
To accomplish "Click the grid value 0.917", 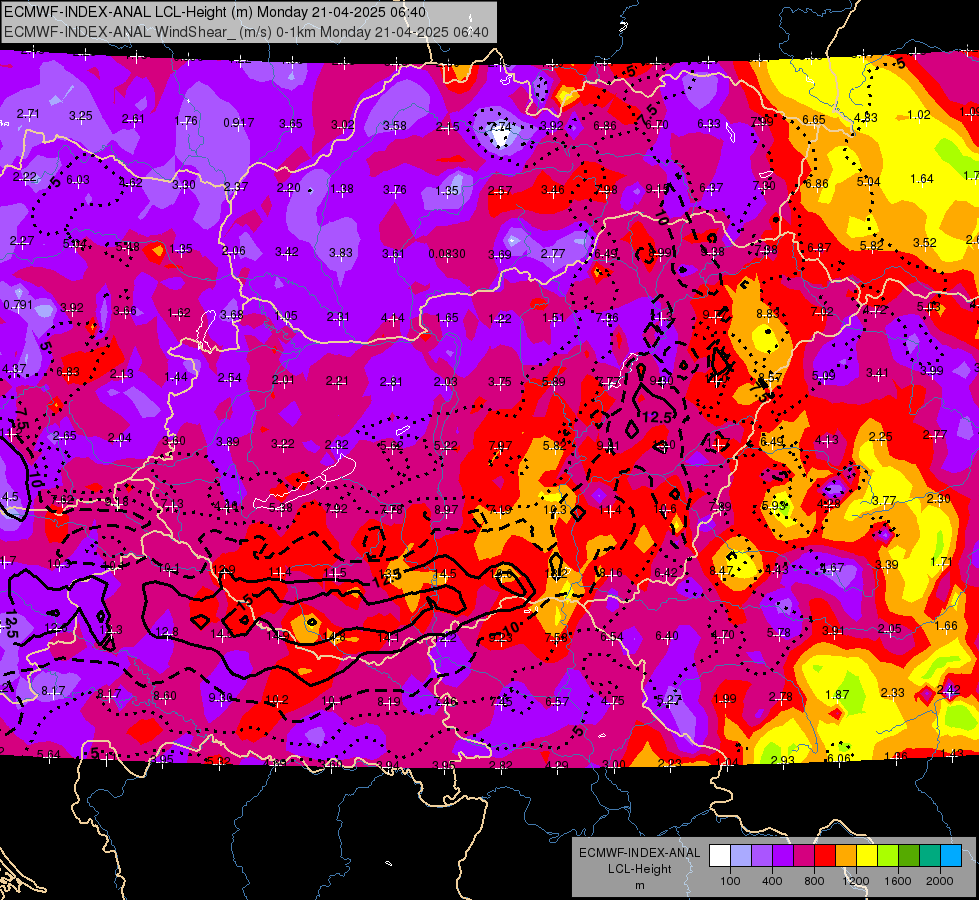I will [x=239, y=123].
